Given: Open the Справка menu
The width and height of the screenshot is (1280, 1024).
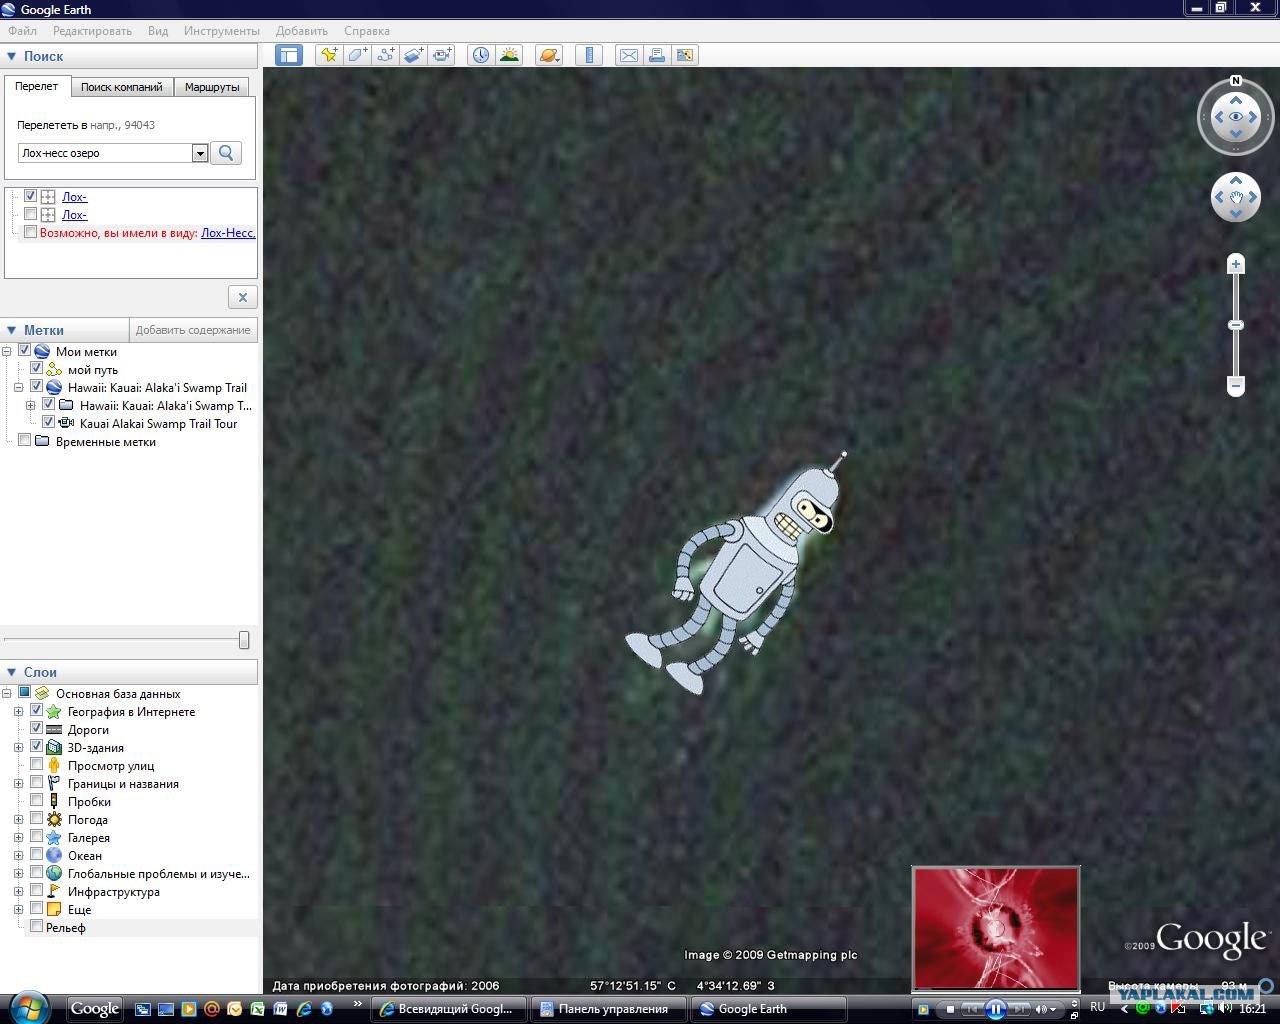Looking at the screenshot, I should (x=367, y=31).
